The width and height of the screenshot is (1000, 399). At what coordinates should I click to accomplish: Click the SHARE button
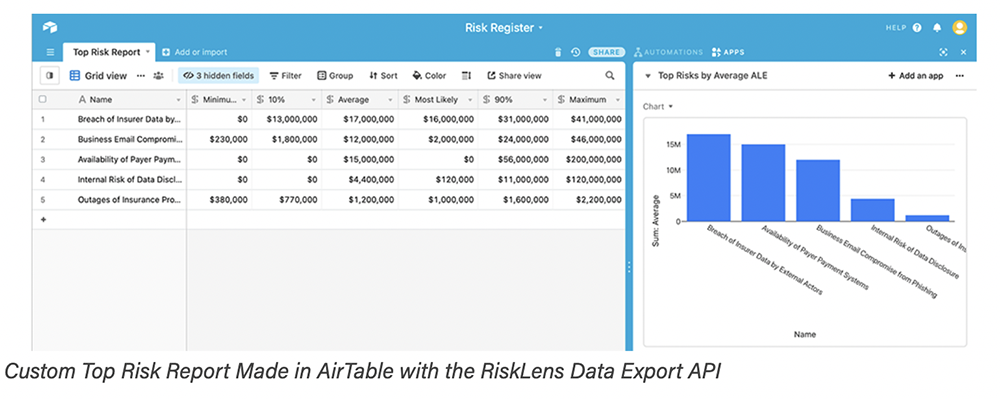point(606,52)
